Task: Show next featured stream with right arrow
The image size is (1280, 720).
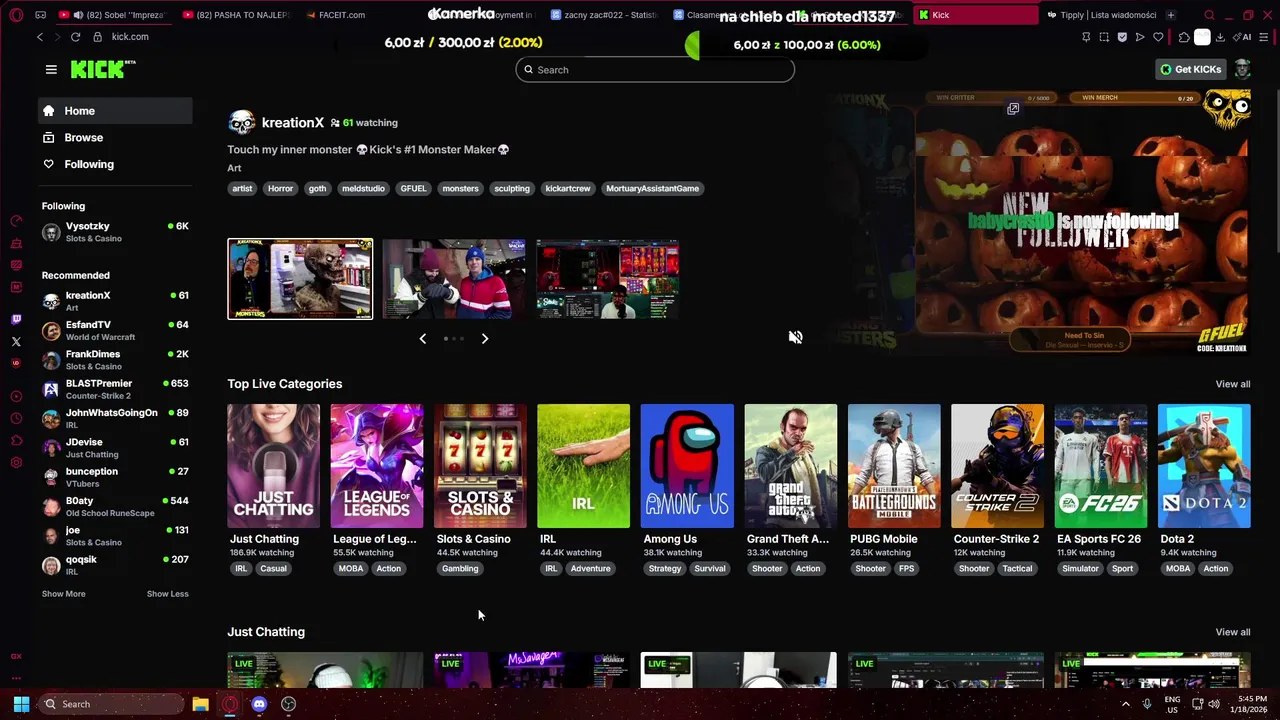Action: (x=485, y=339)
